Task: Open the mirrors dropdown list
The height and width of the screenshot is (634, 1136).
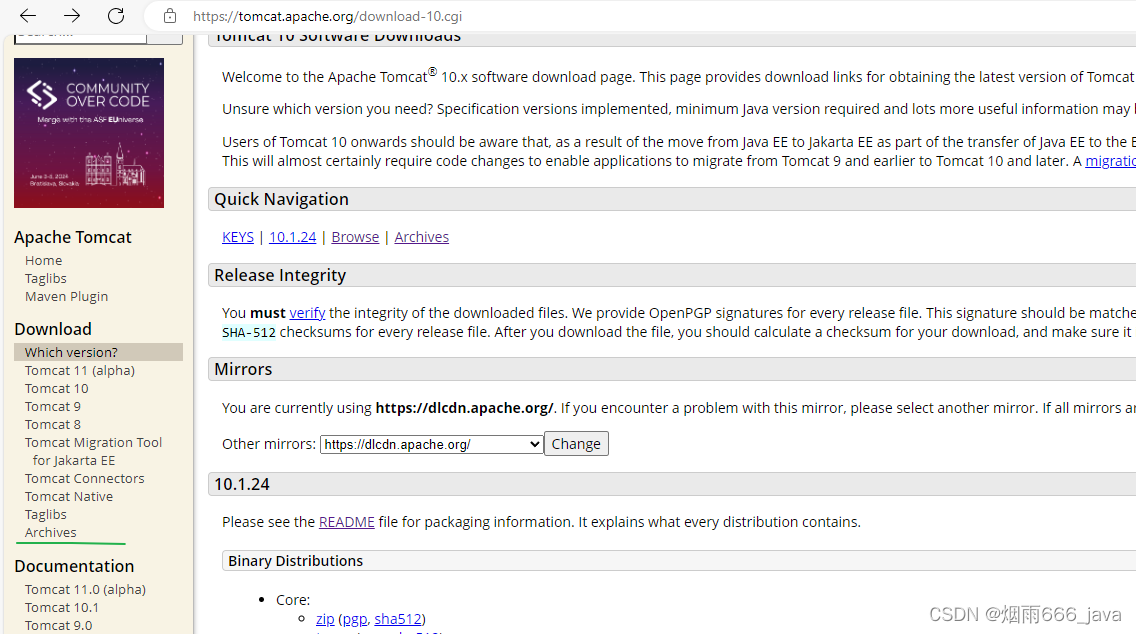Action: pos(432,444)
